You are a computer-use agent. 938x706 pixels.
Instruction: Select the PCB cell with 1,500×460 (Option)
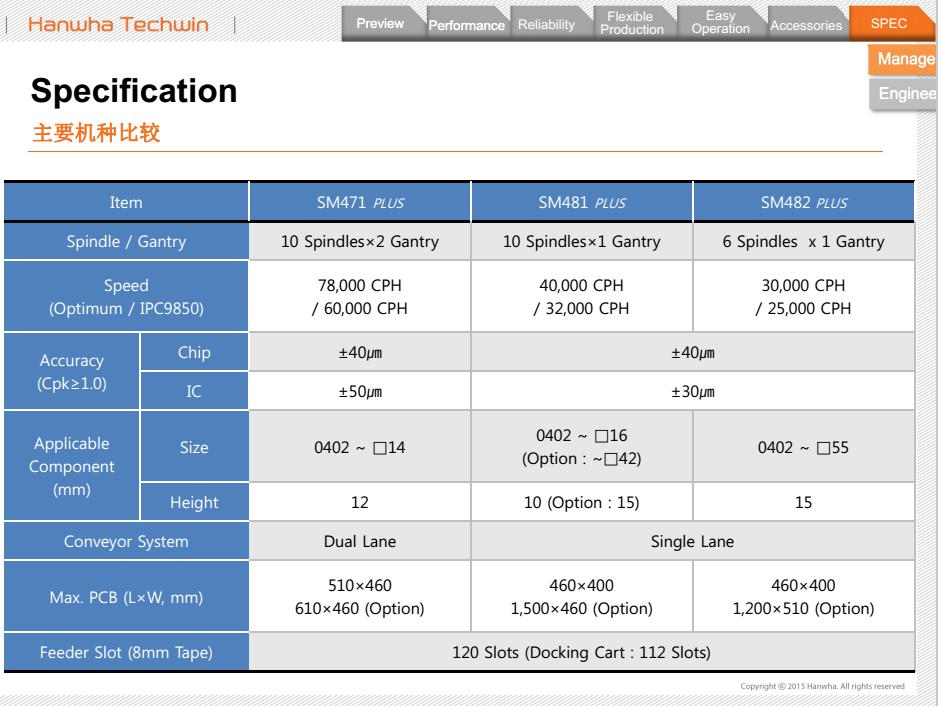[582, 597]
